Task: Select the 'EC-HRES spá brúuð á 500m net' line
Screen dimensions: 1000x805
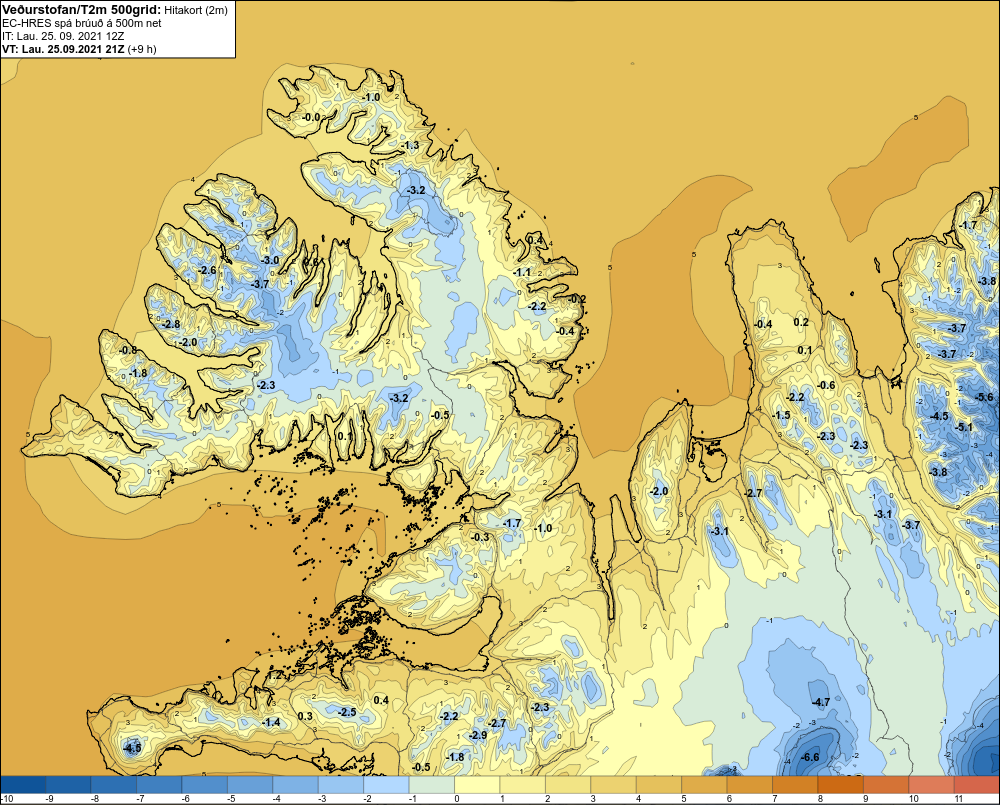Action: coord(82,23)
